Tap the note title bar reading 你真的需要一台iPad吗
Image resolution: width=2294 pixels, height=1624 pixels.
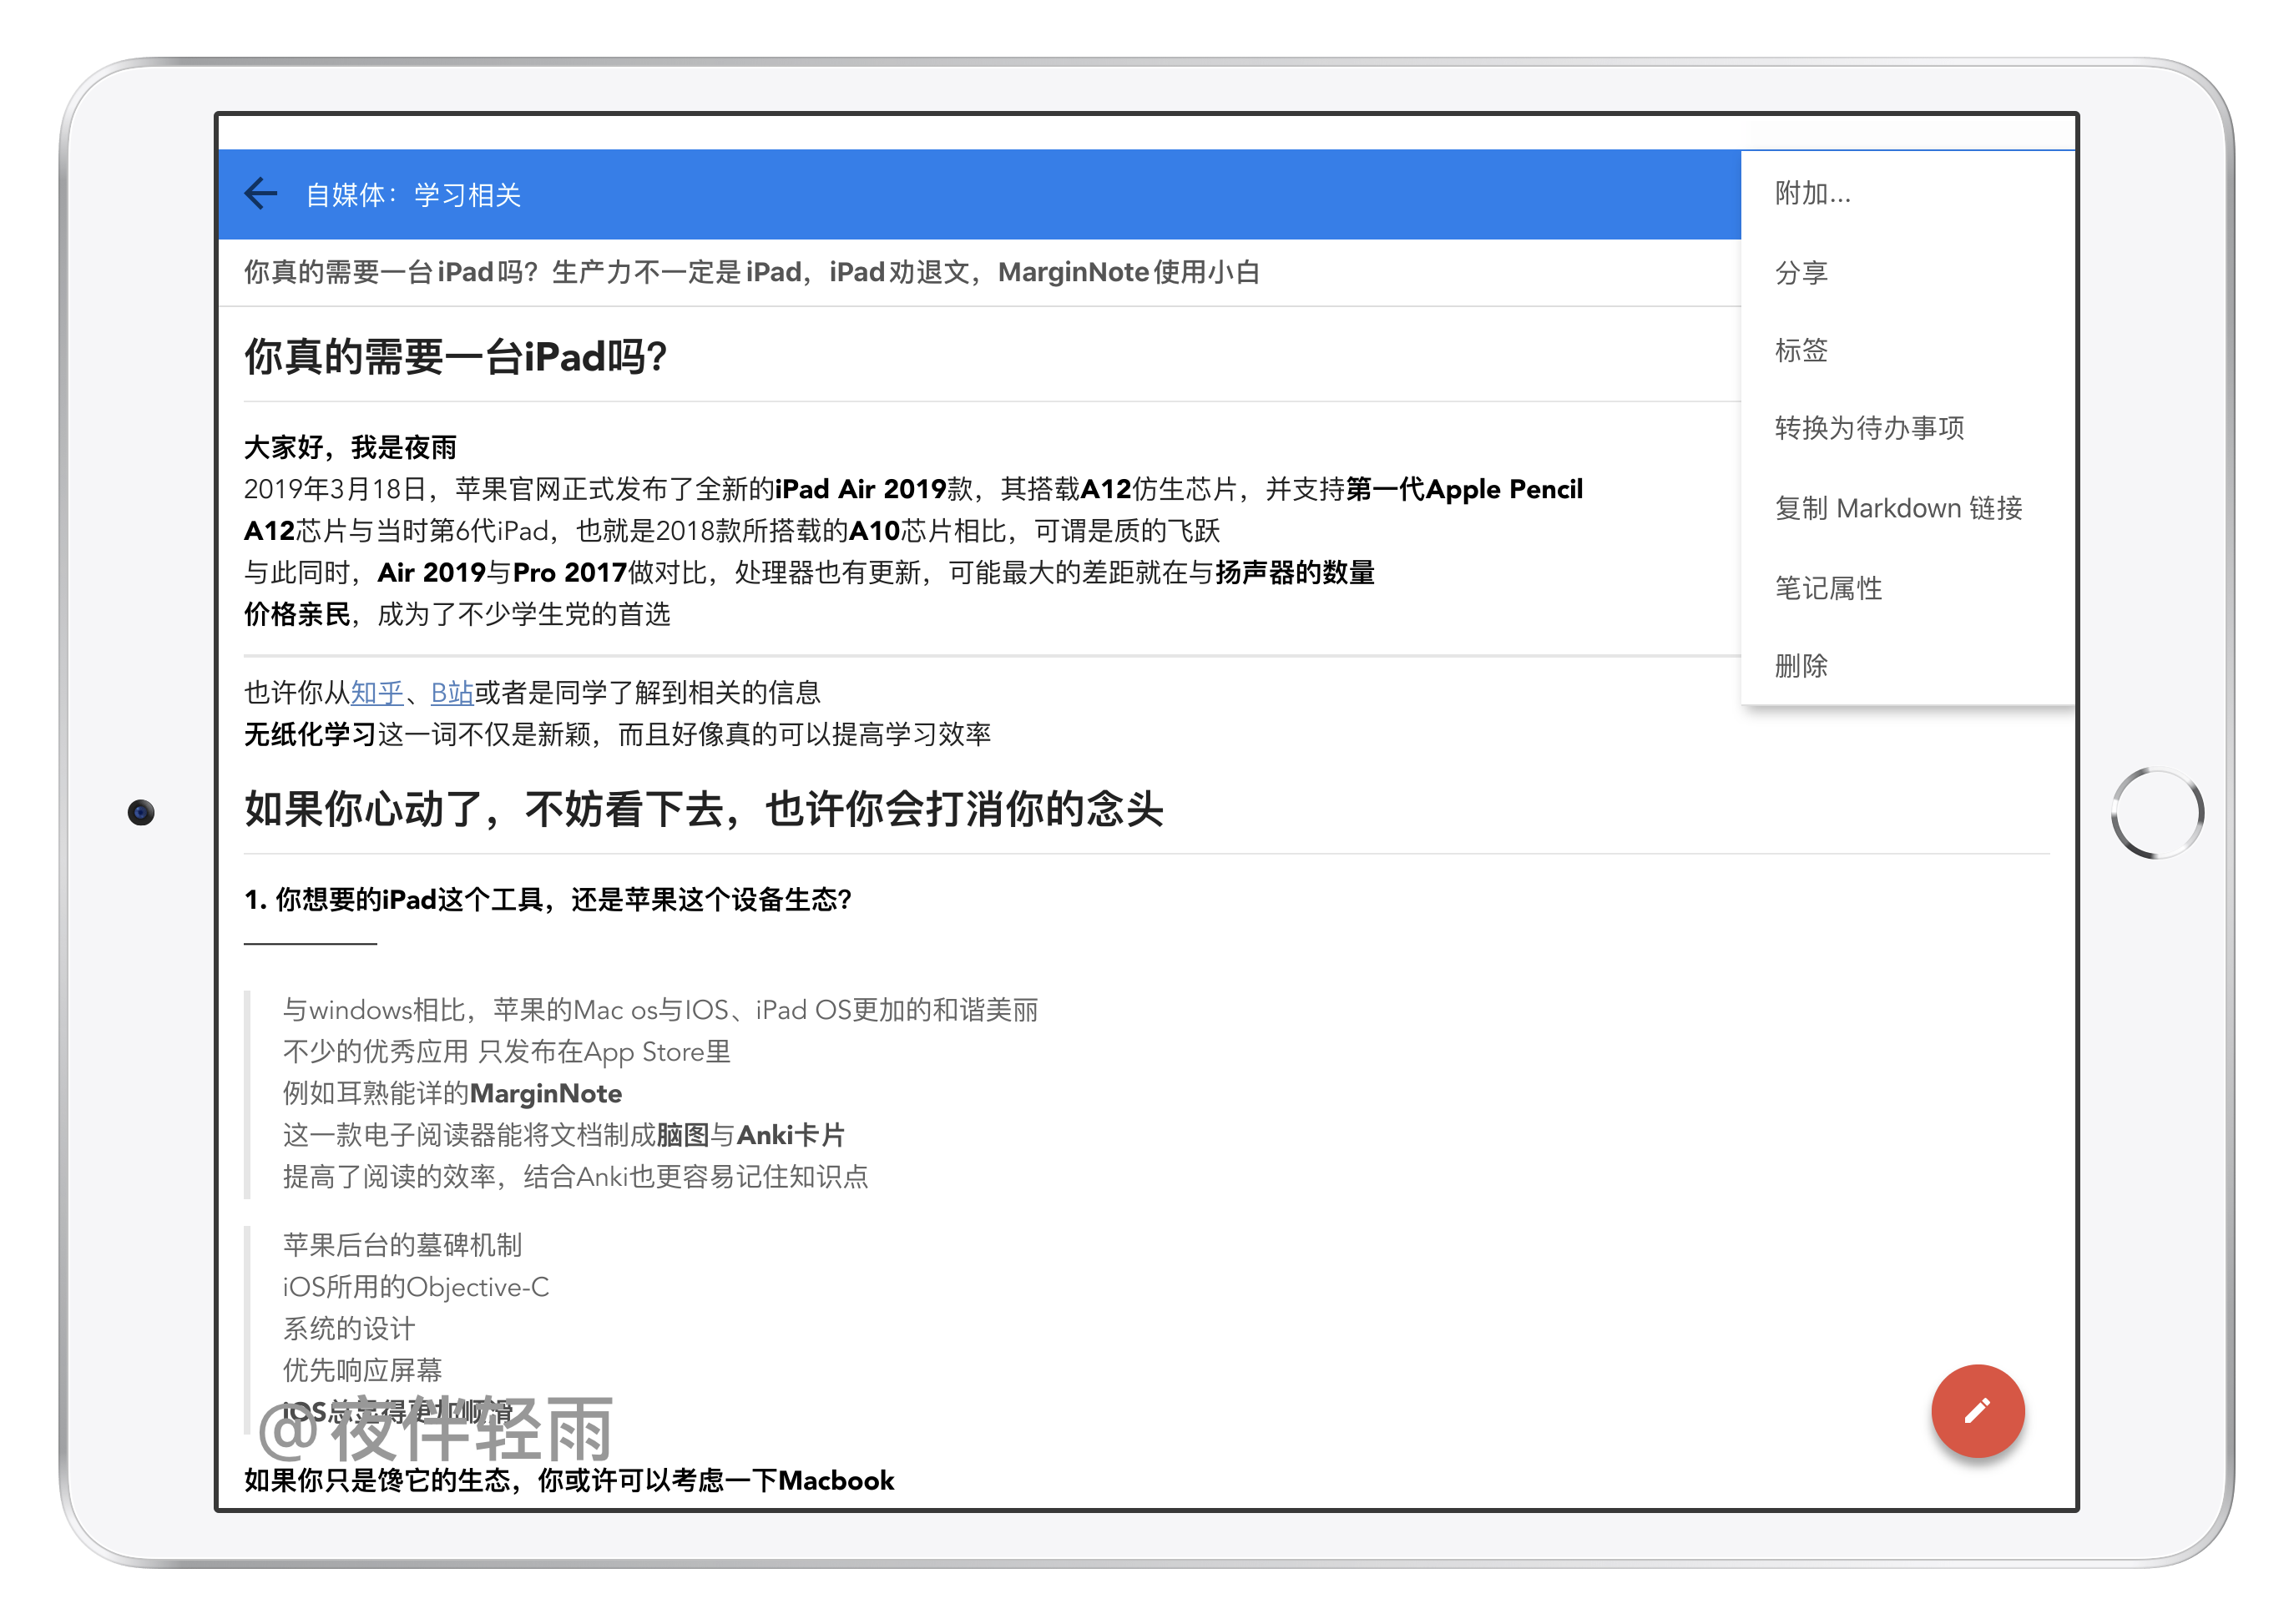[x=752, y=271]
